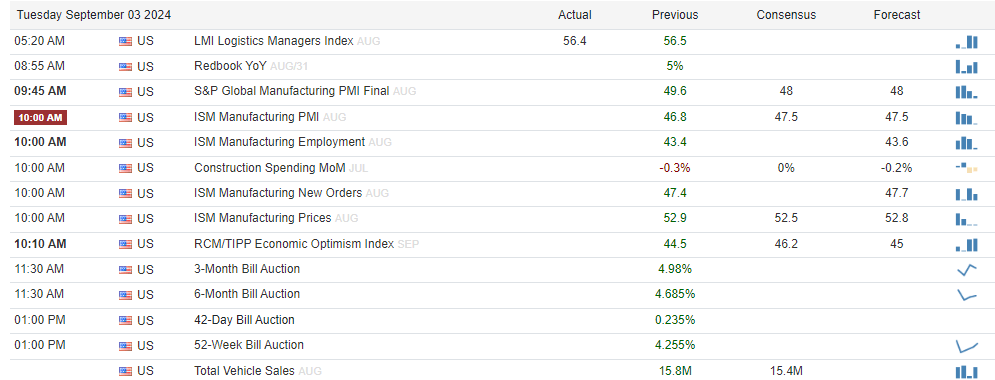The width and height of the screenshot is (995, 380).
Task: Click the actual value 56.4
Action: pyautogui.click(x=574, y=41)
